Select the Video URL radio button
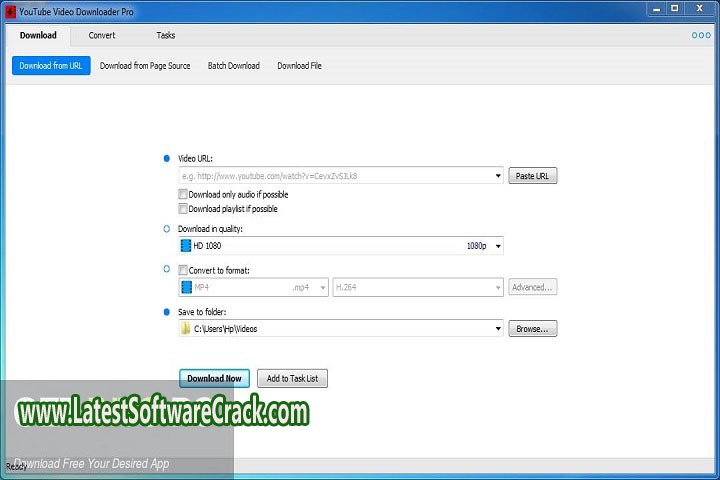Viewport: 720px width, 480px height. [167, 159]
